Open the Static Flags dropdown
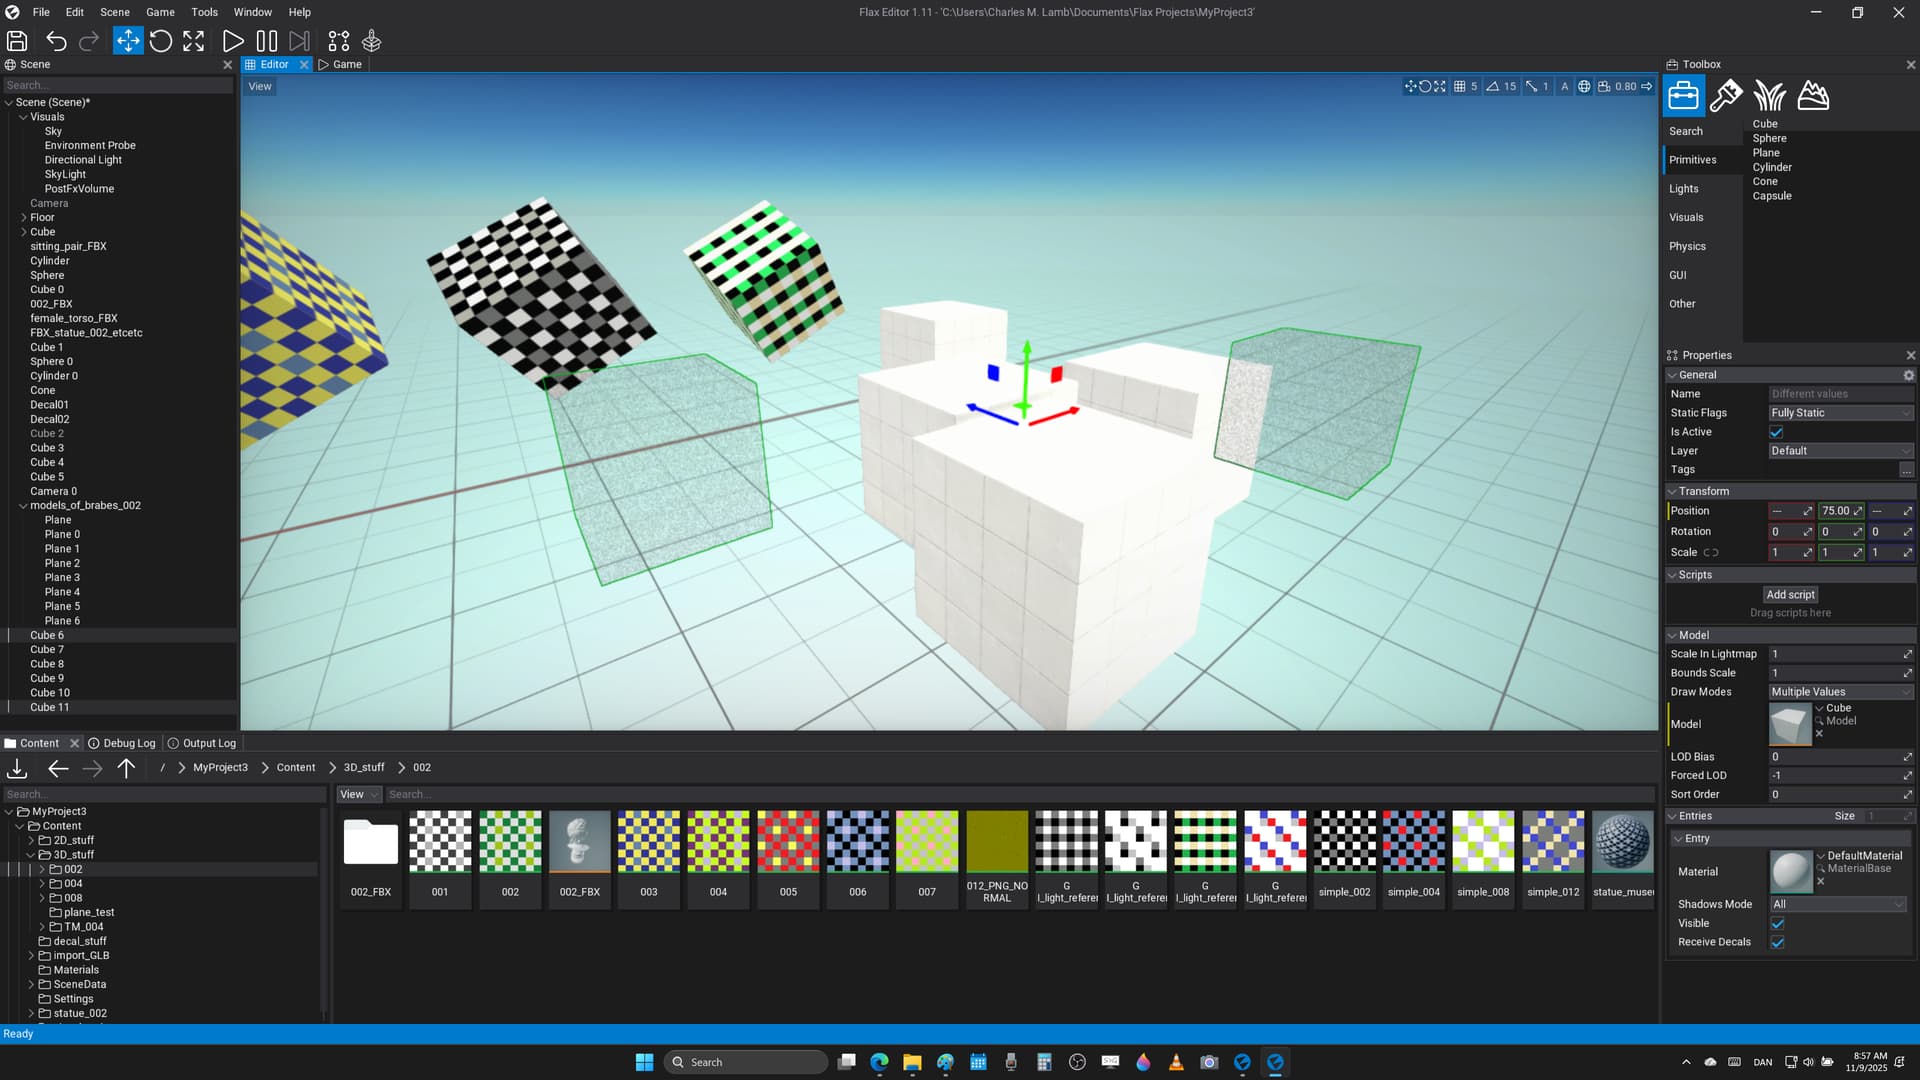 point(1840,413)
